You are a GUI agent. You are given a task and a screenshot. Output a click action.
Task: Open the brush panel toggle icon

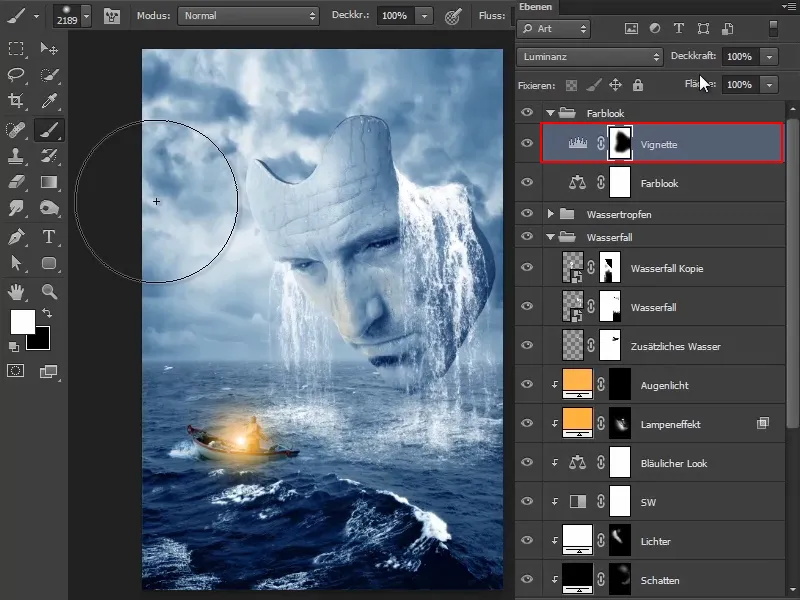tap(112, 16)
